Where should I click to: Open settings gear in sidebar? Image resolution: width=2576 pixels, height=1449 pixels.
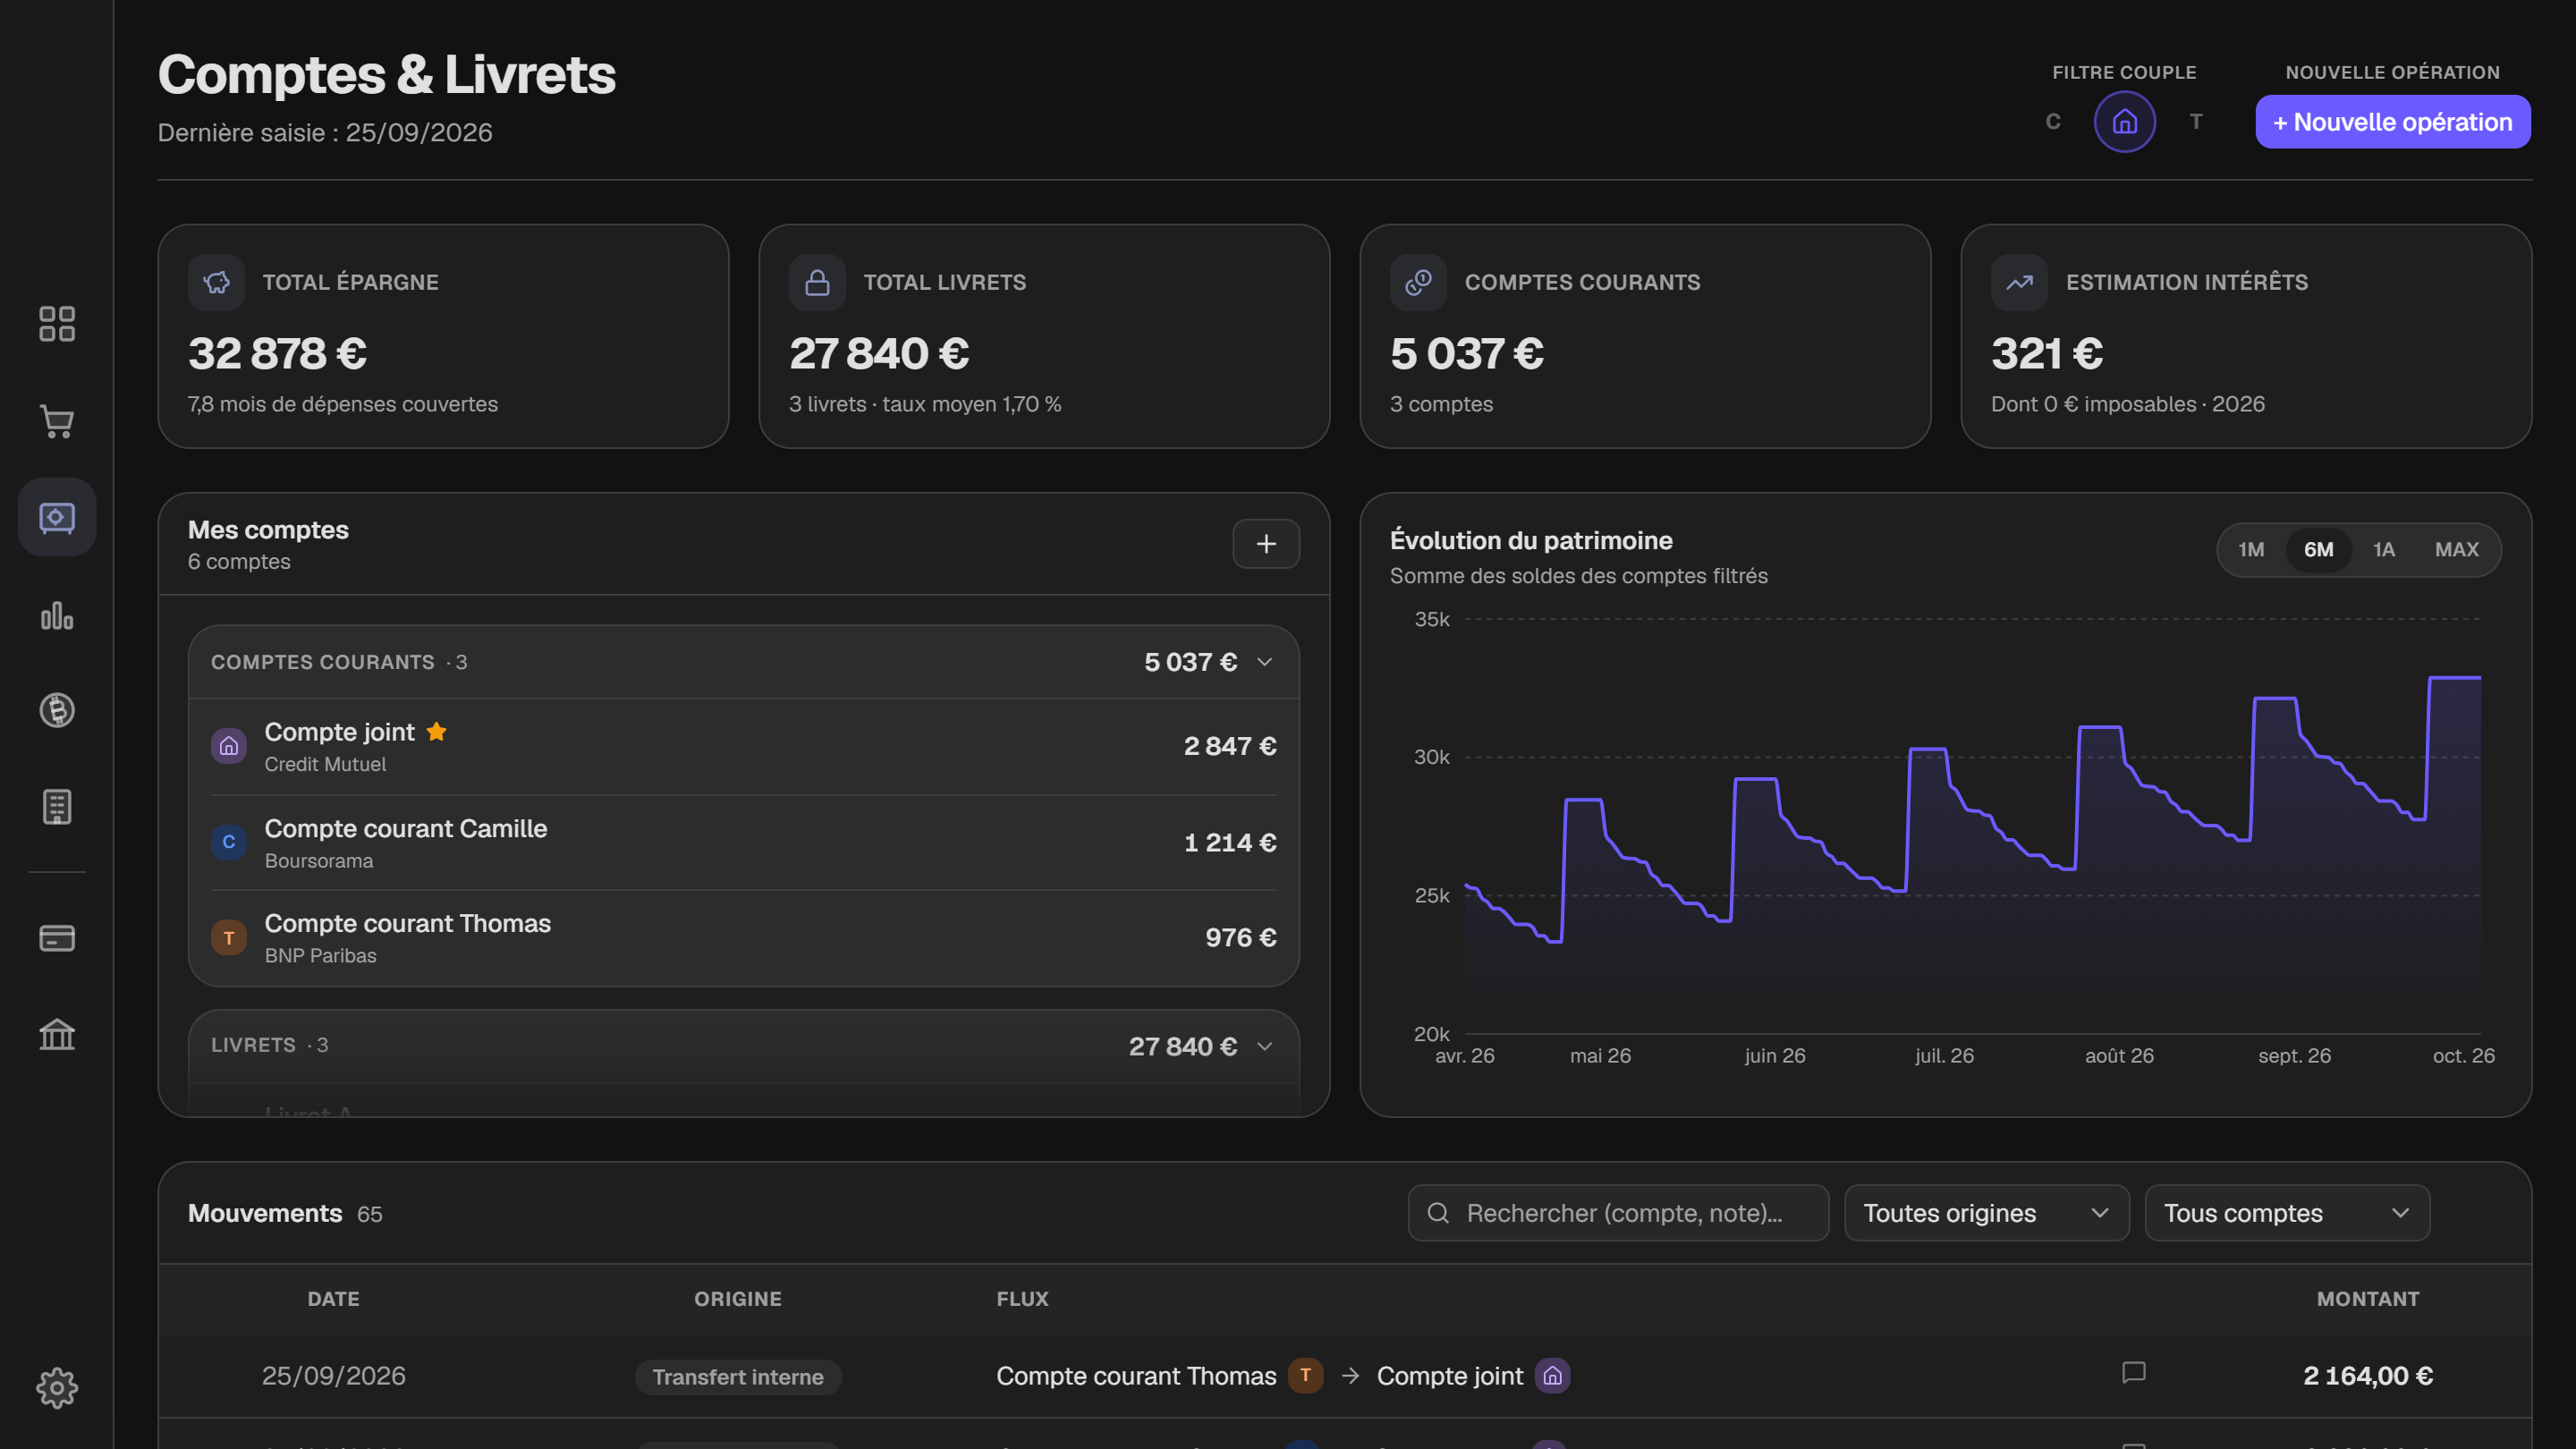[57, 1388]
